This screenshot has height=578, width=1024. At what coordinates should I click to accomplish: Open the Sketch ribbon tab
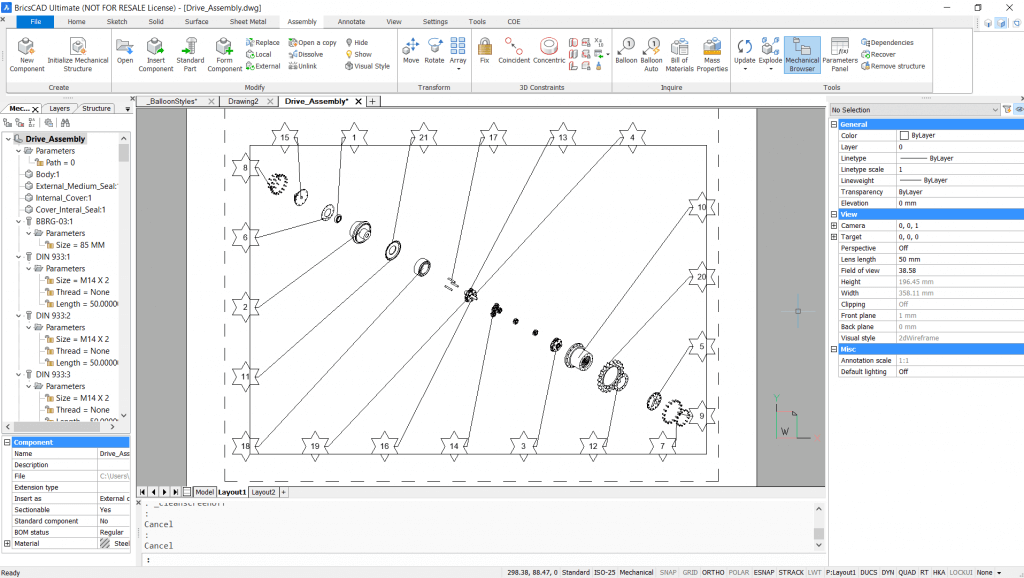coord(117,22)
